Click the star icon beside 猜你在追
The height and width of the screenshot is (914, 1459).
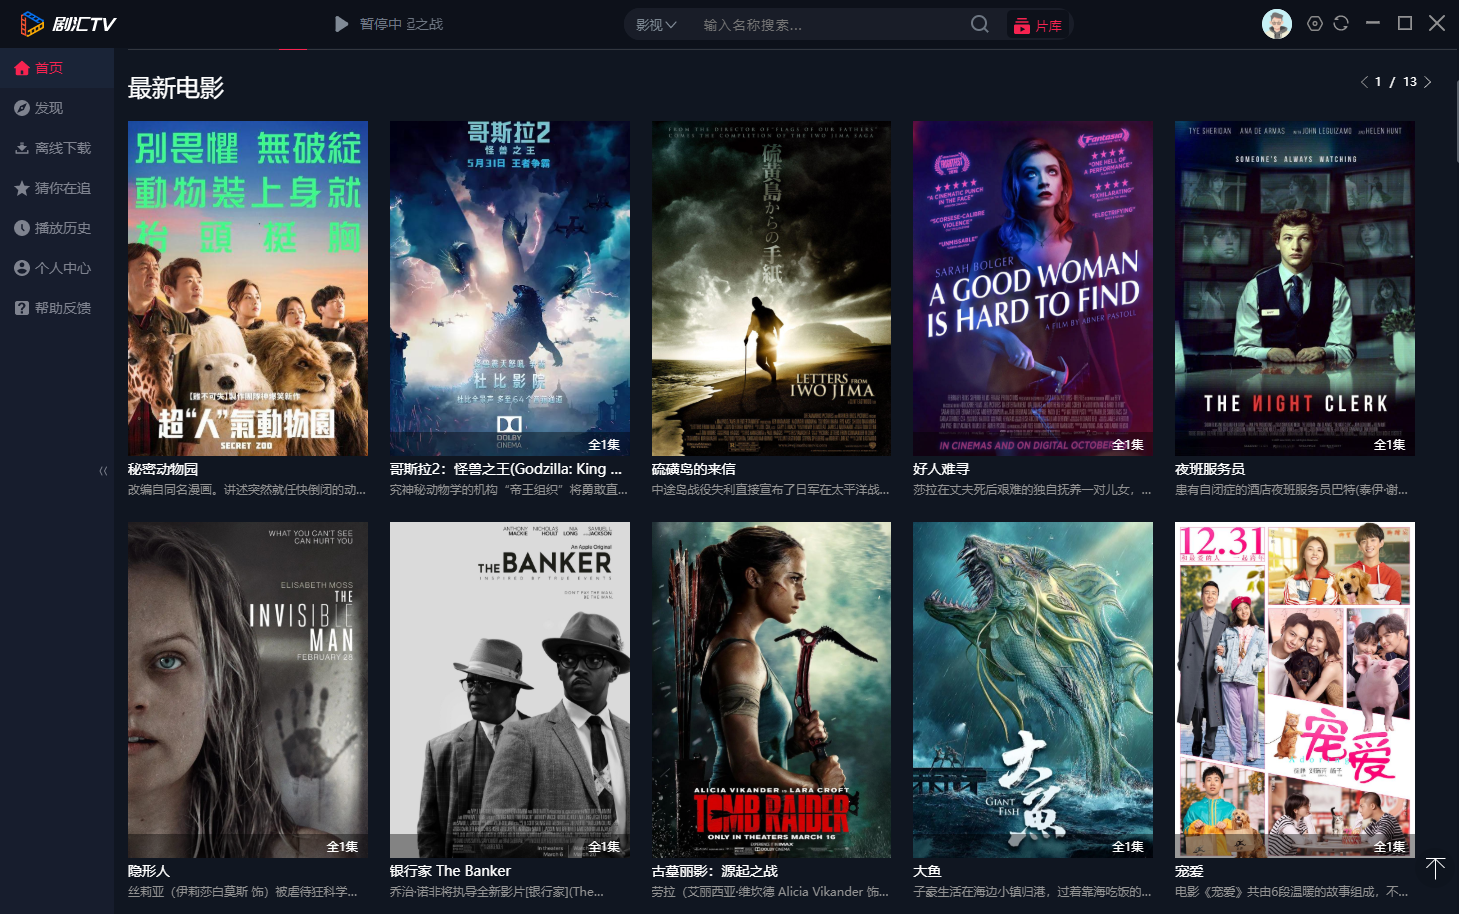coord(22,188)
